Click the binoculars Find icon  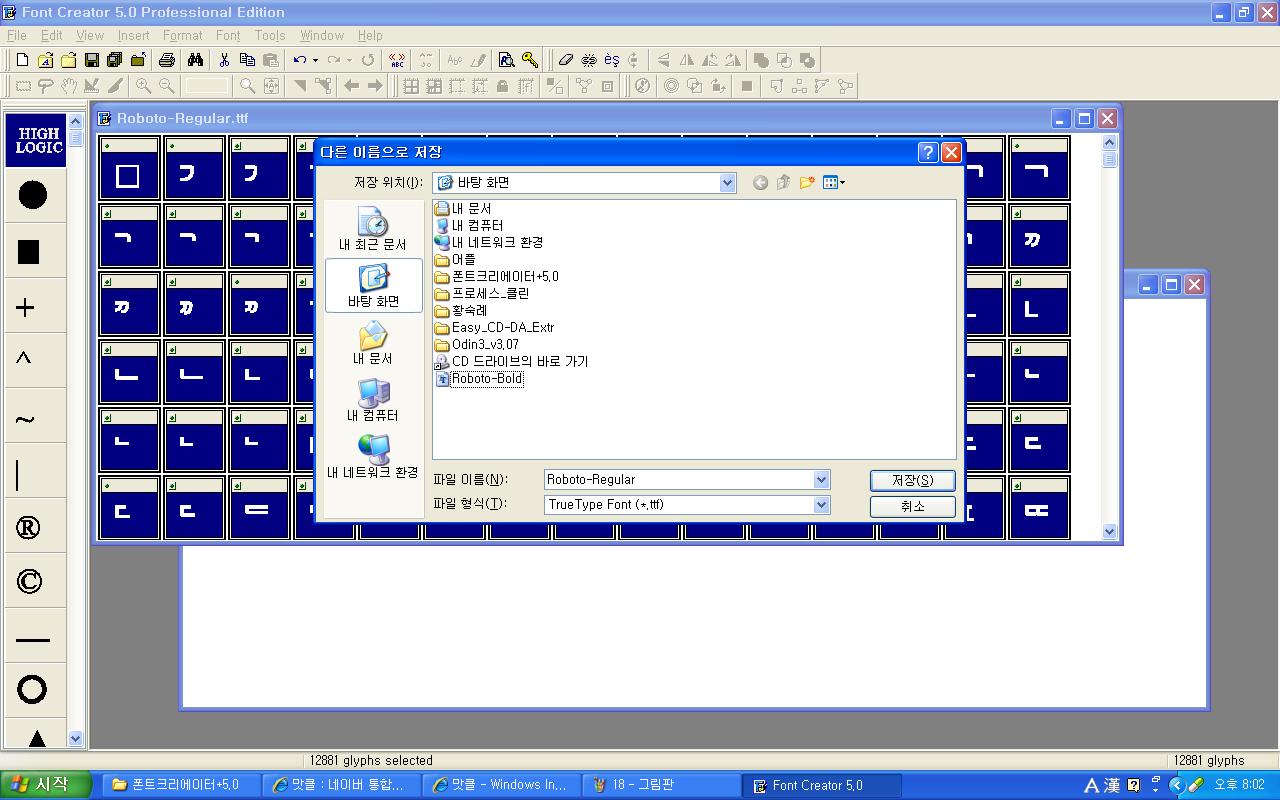[195, 60]
